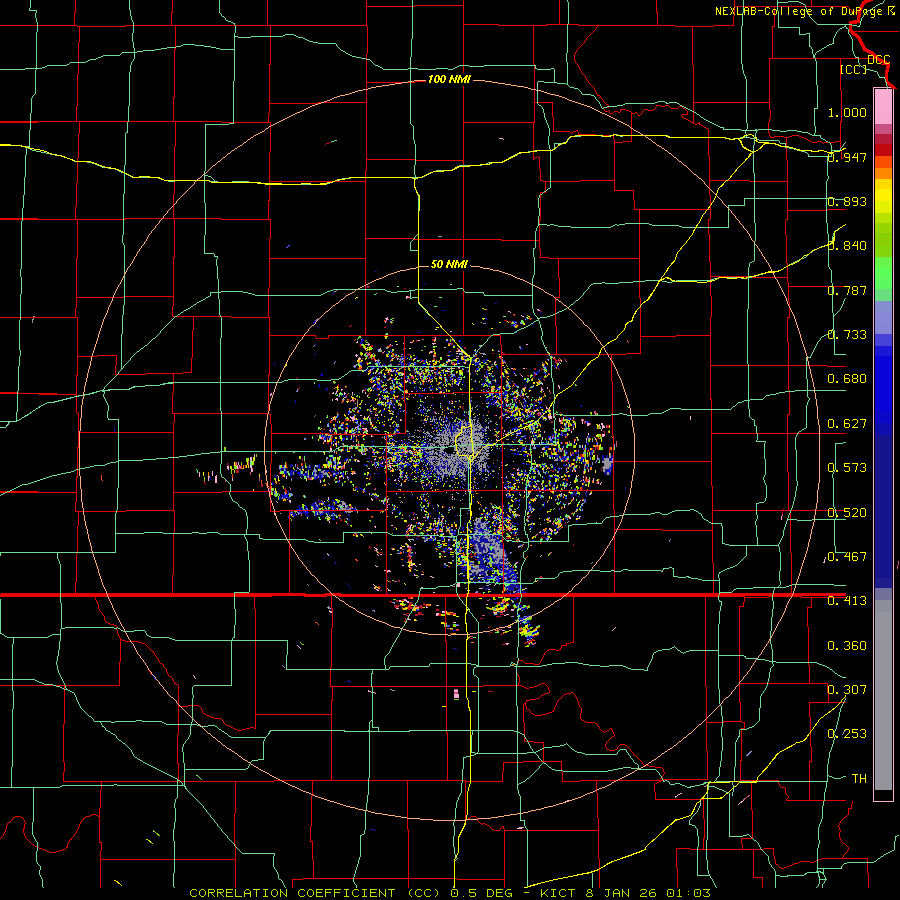Click the TH threshold label on legend
The height and width of the screenshot is (900, 900).
859,778
